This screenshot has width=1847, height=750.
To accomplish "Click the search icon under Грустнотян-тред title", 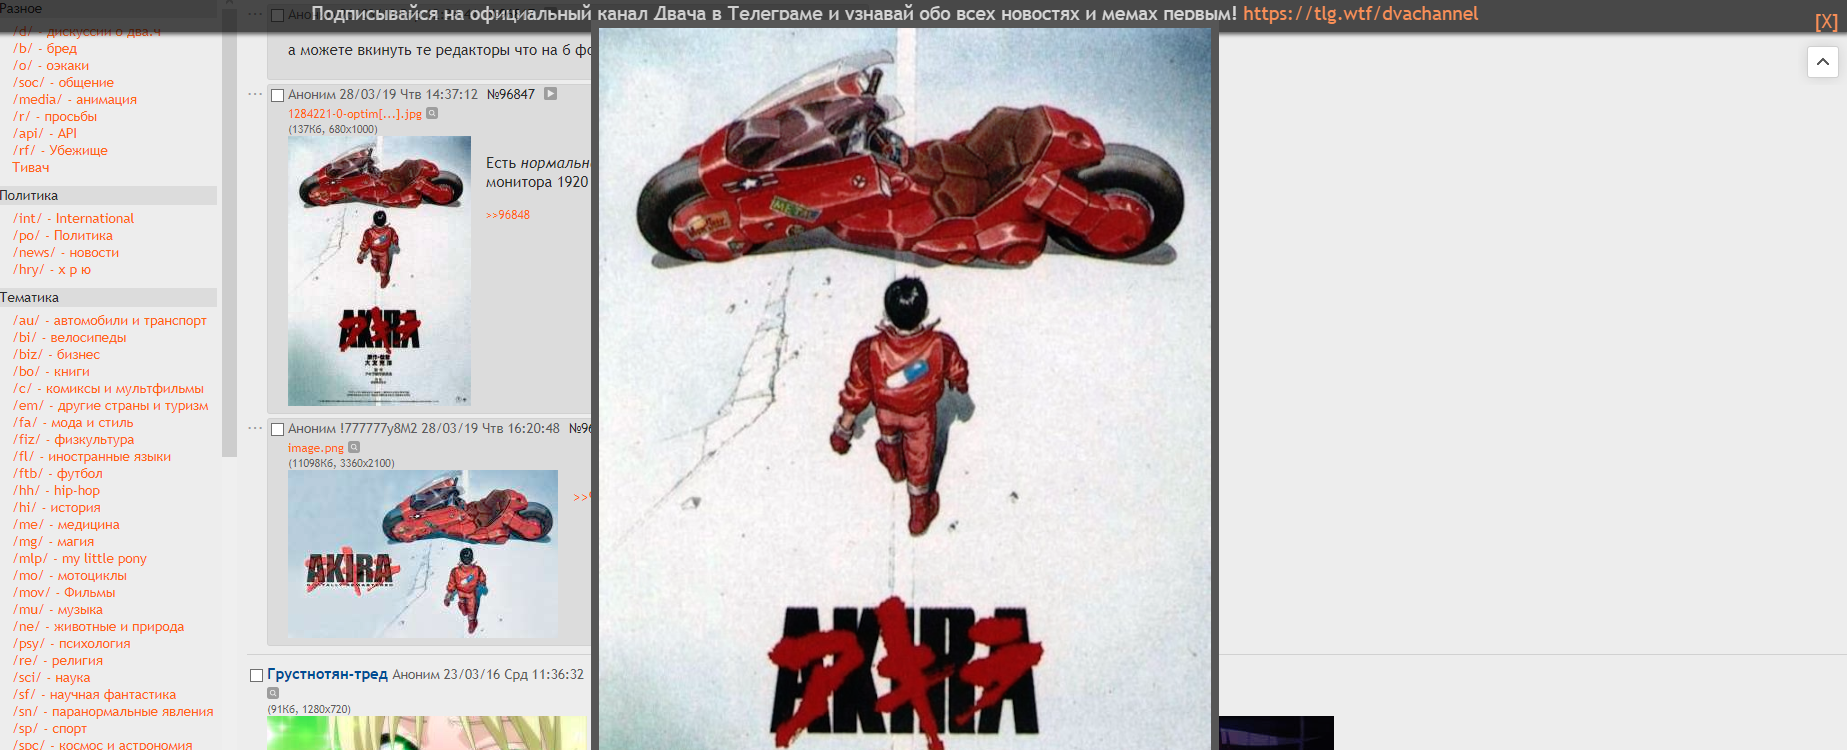I will [273, 693].
